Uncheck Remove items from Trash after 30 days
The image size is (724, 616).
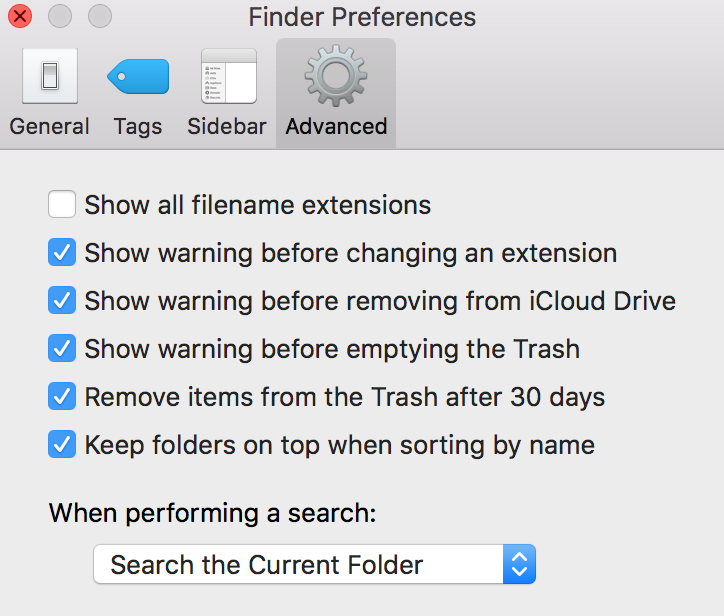(62, 396)
